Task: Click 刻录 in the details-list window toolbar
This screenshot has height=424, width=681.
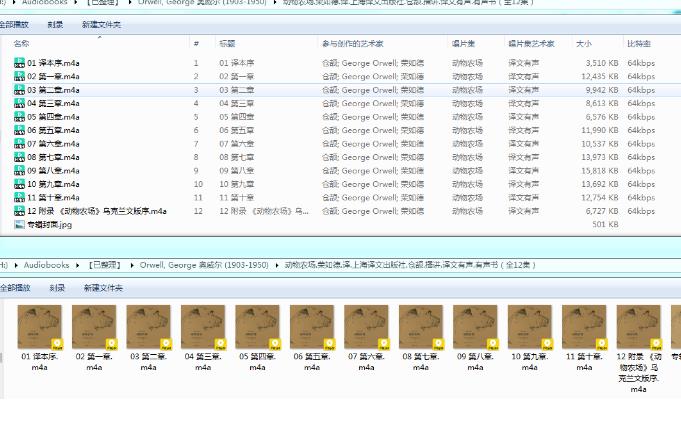Action: tap(55, 24)
